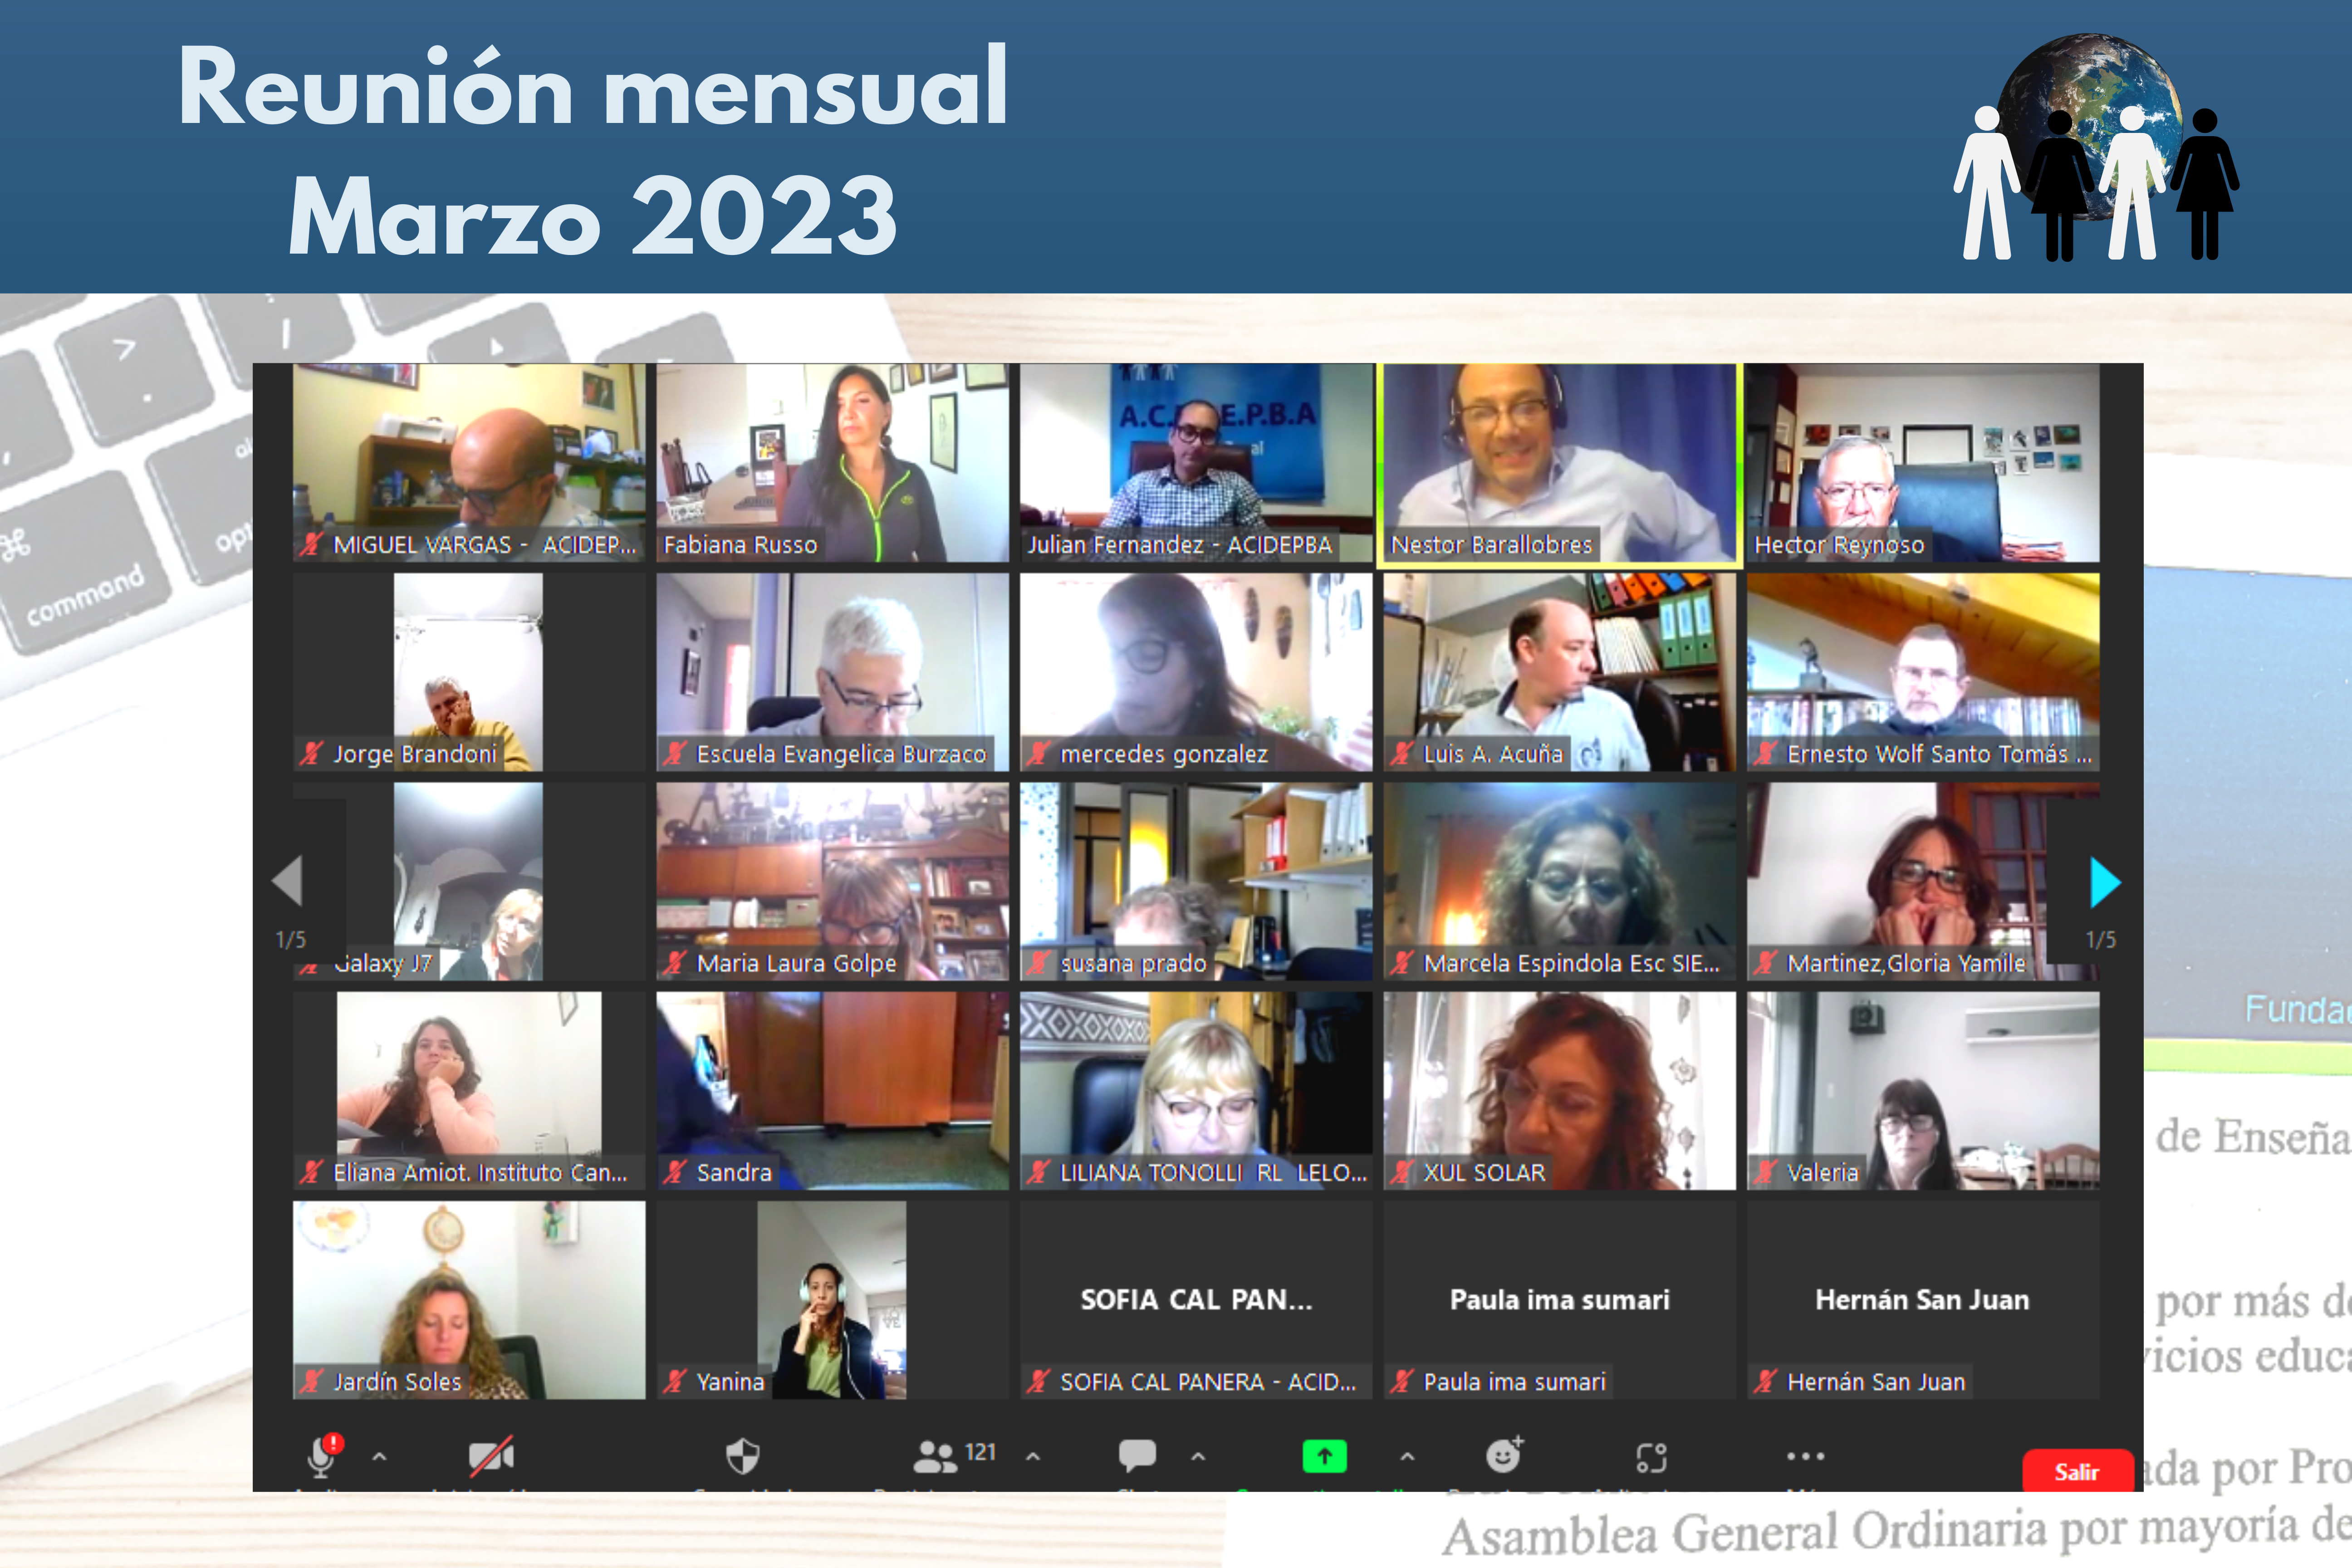This screenshot has width=2352, height=1568.
Task: Go to previous gallery page arrow
Action: click(288, 880)
